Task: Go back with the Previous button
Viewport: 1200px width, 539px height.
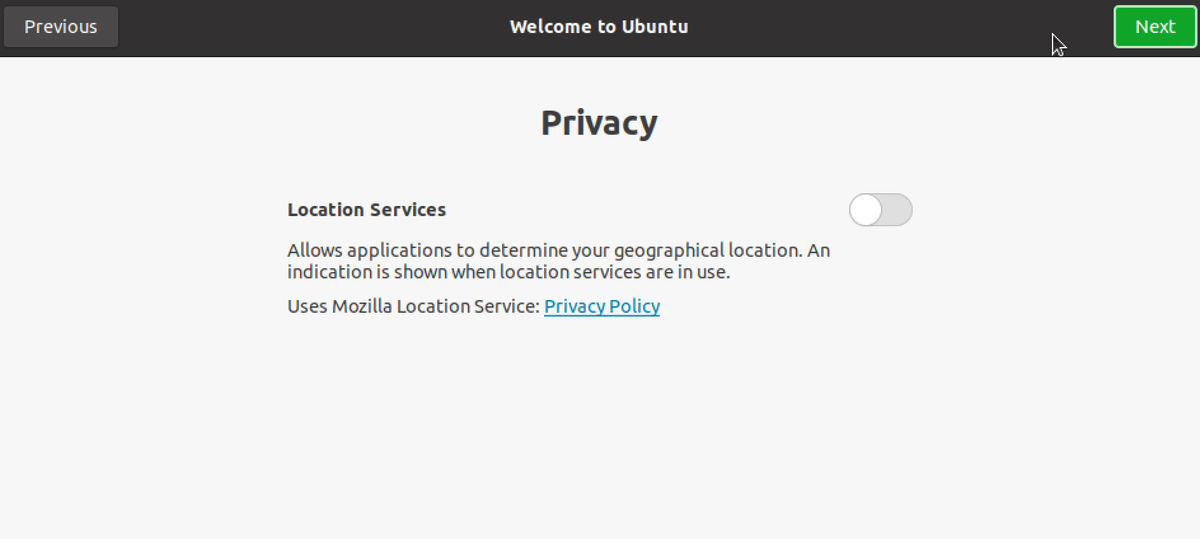Action: click(x=61, y=27)
